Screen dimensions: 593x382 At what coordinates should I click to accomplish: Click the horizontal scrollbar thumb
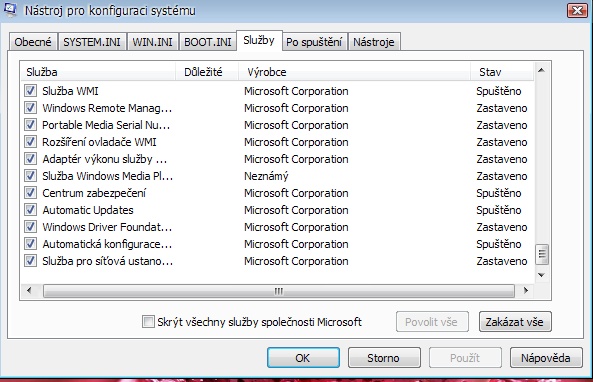pyautogui.click(x=279, y=291)
